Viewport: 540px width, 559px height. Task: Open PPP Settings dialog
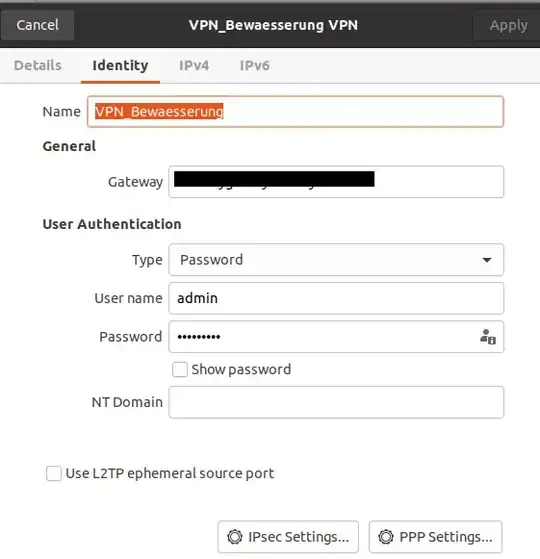pos(435,537)
